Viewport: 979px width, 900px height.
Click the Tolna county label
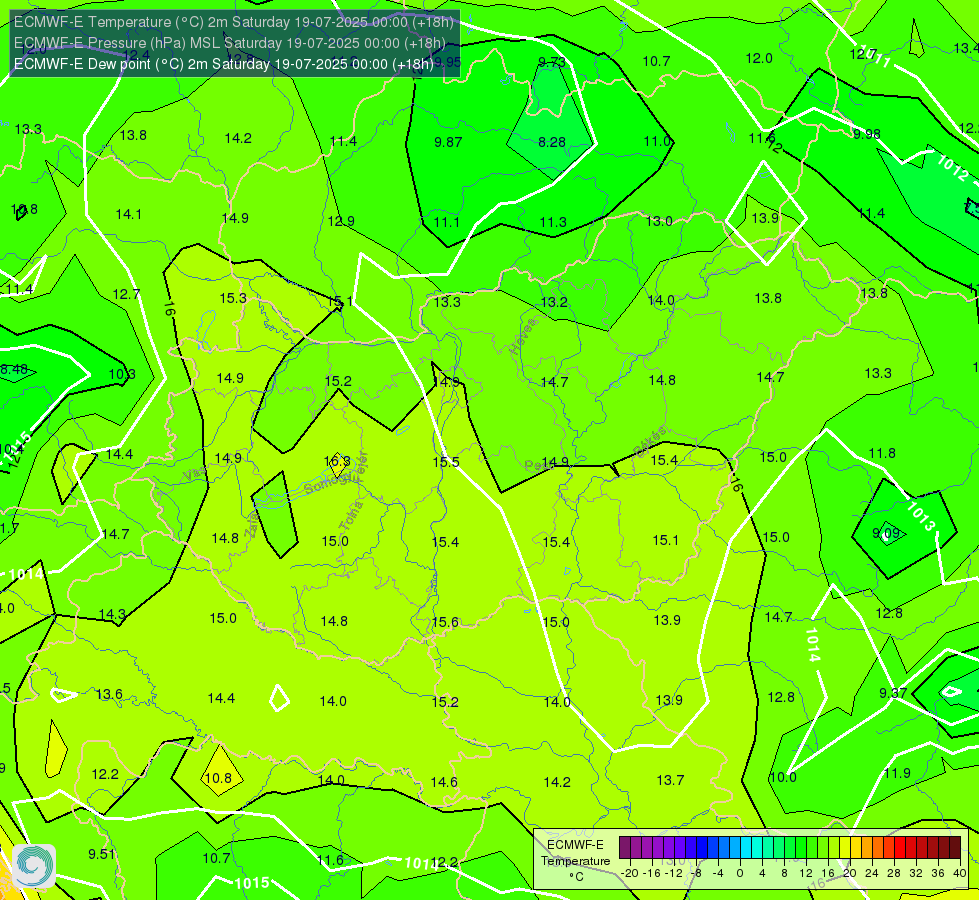pos(350,516)
